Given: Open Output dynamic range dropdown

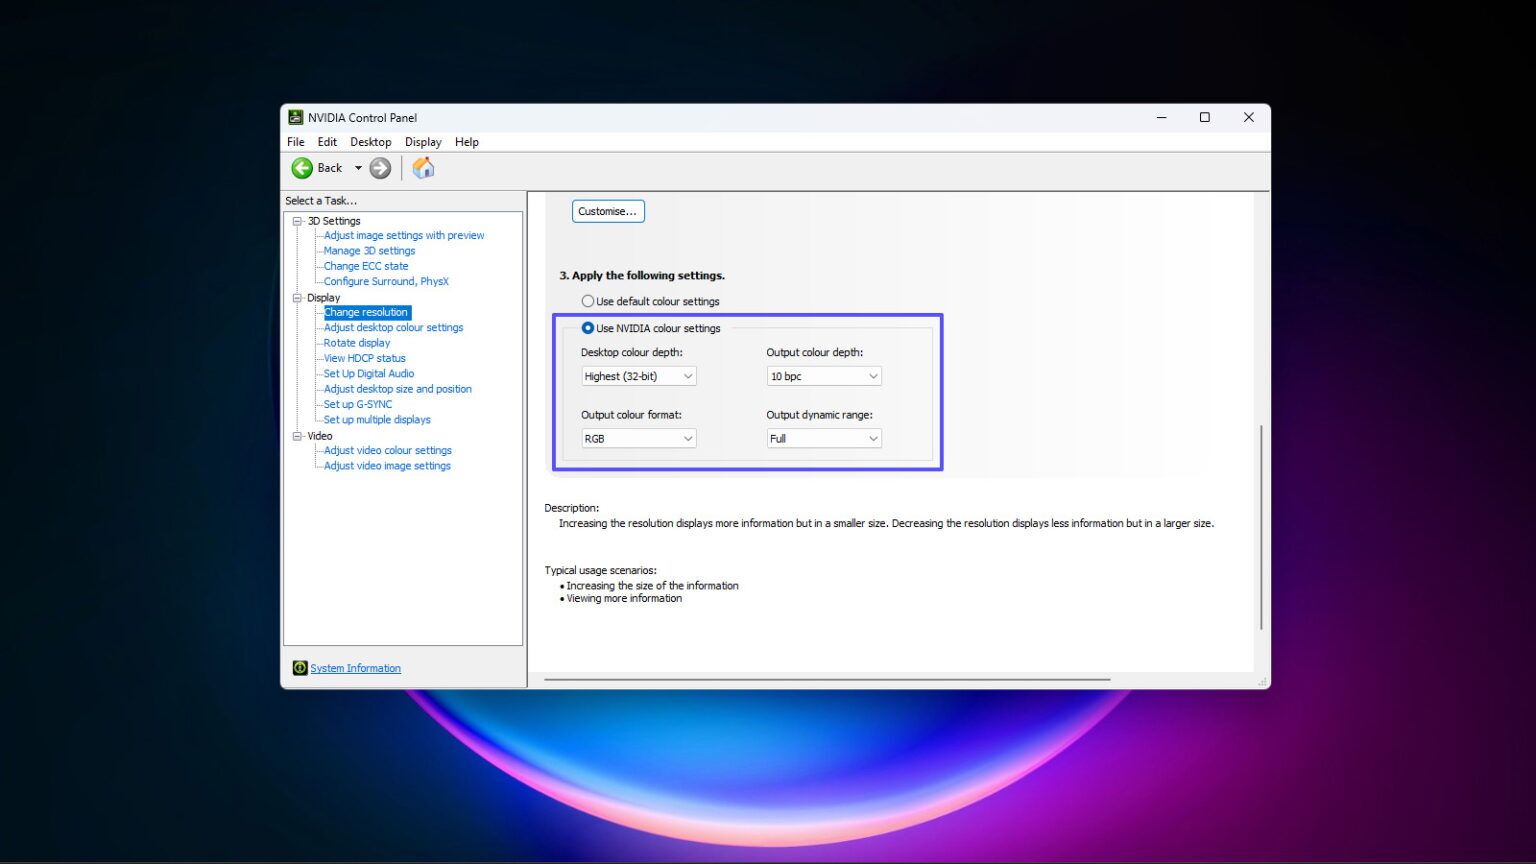Looking at the screenshot, I should click(x=823, y=438).
